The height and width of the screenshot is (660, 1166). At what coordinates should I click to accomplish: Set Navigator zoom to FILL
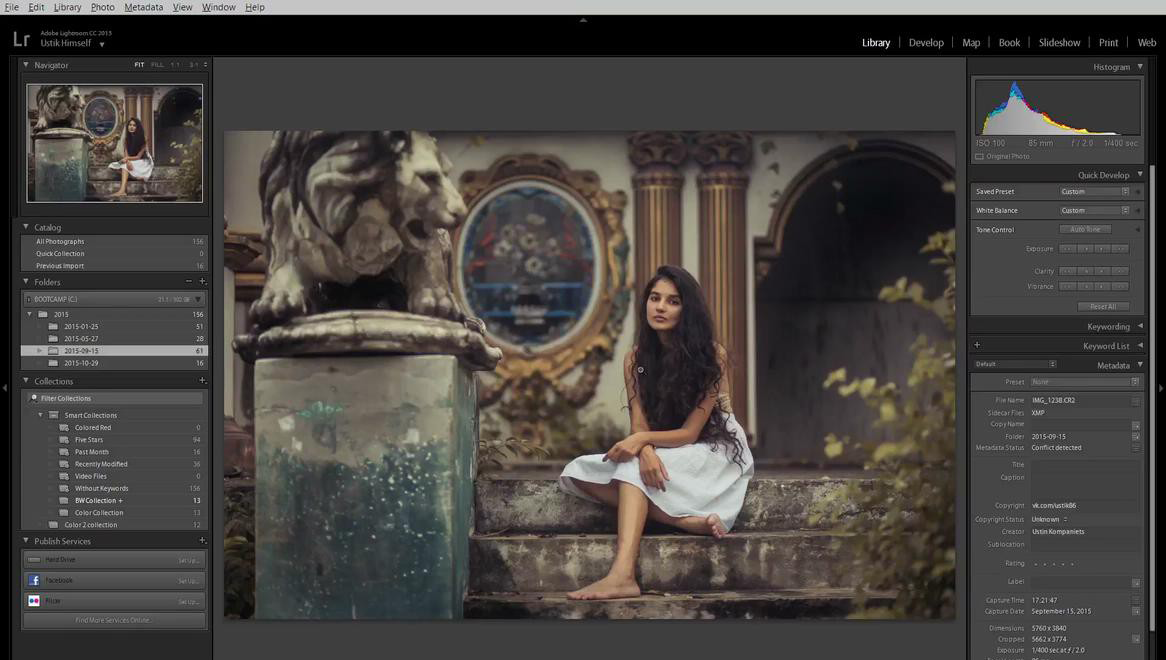tap(157, 65)
